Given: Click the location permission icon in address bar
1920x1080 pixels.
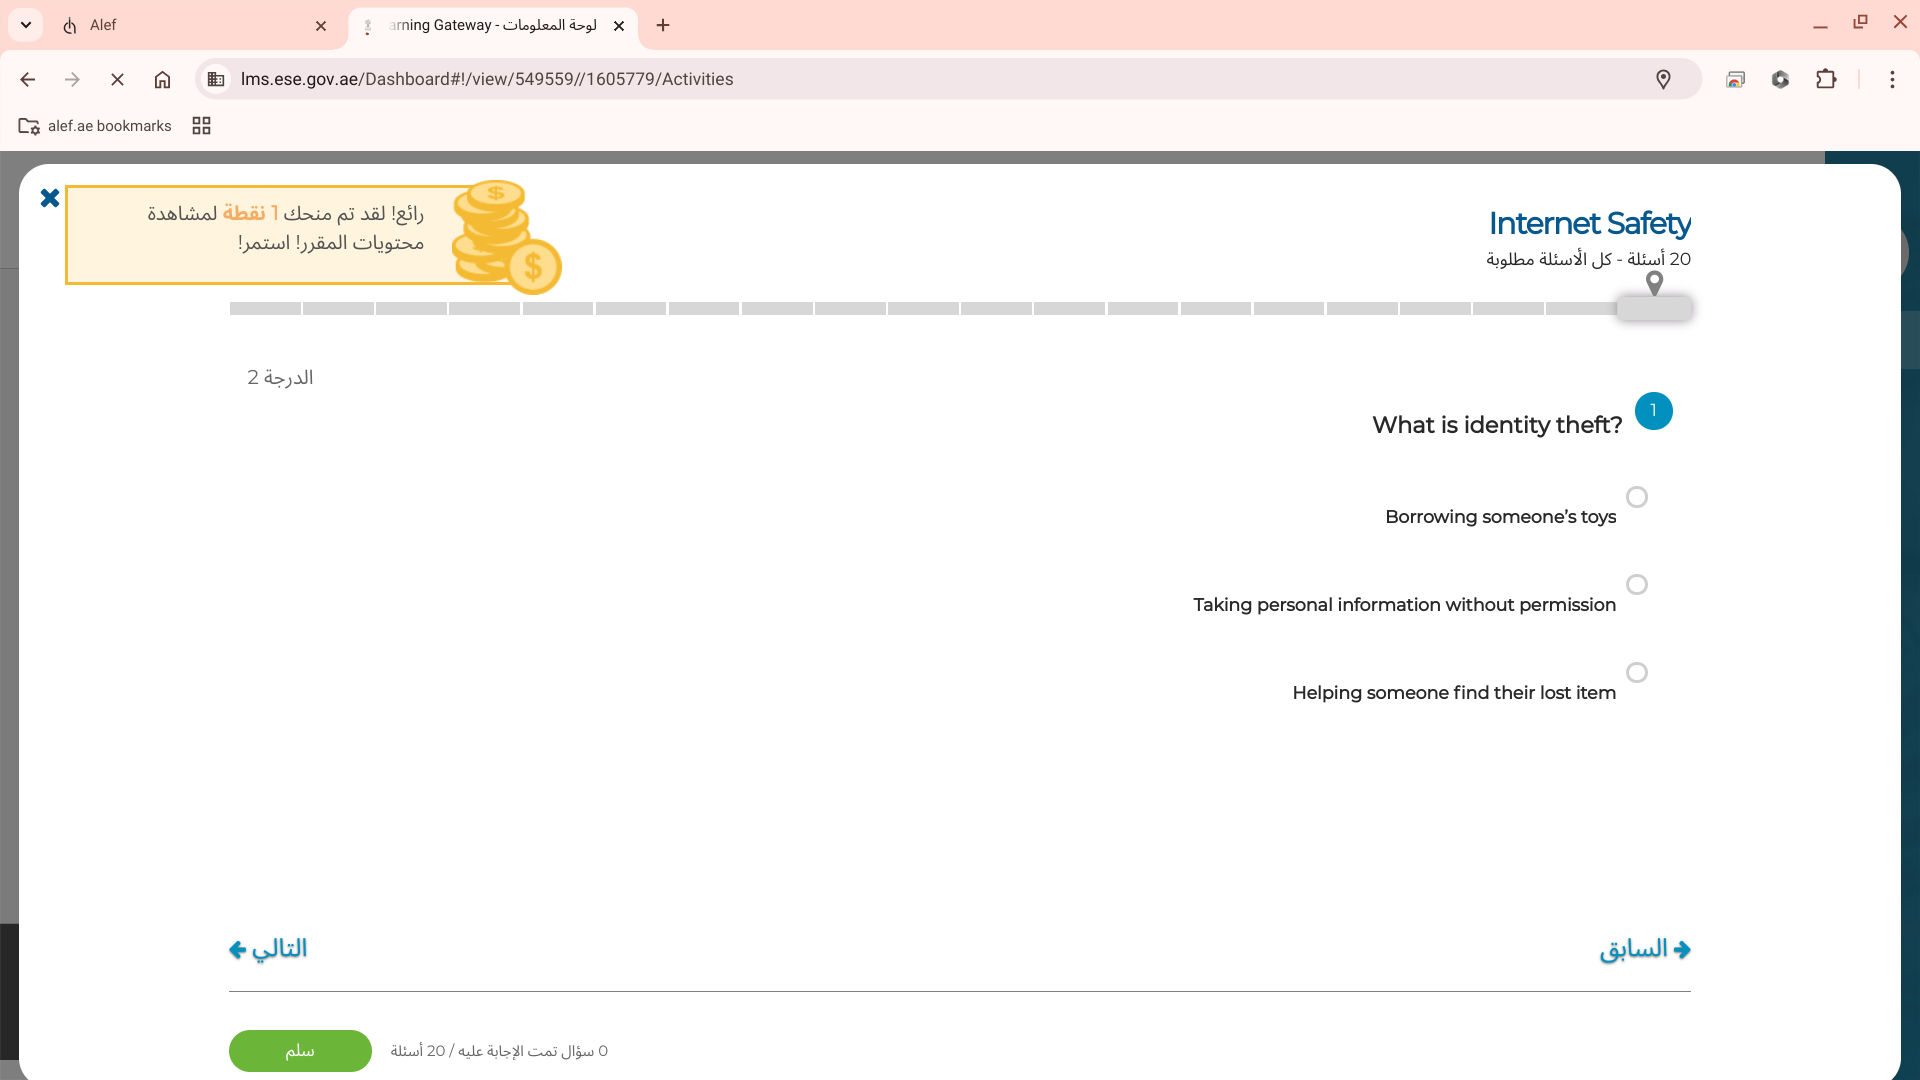Looking at the screenshot, I should coord(1663,79).
